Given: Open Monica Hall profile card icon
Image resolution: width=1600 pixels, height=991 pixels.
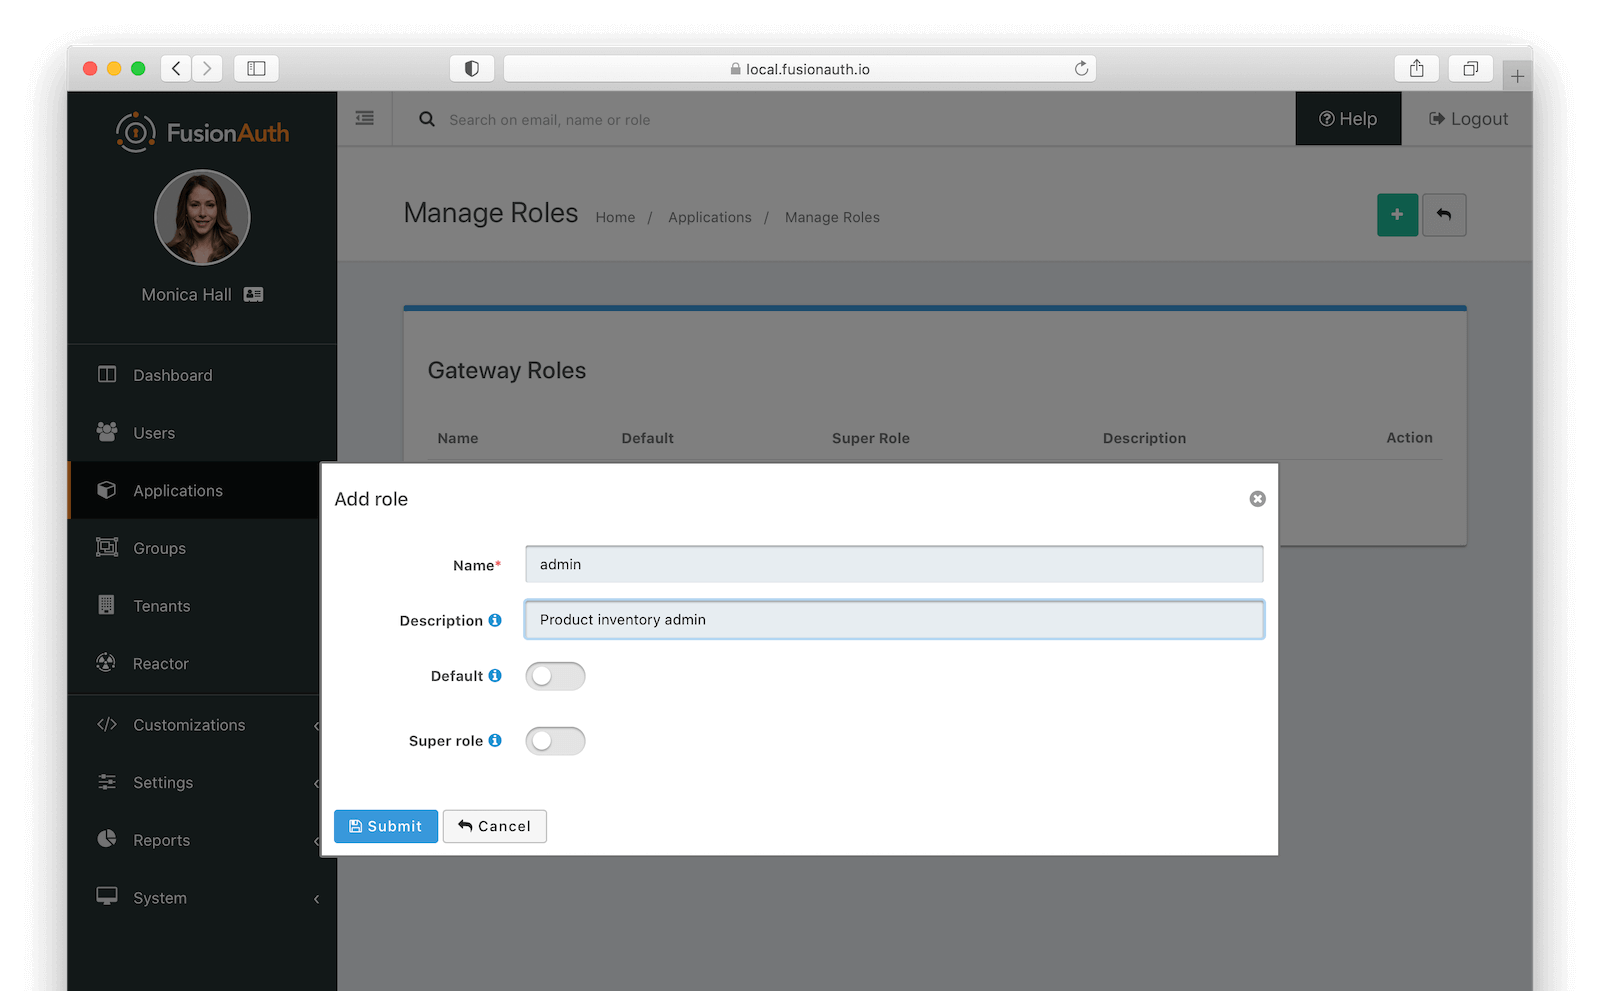Looking at the screenshot, I should (x=254, y=295).
